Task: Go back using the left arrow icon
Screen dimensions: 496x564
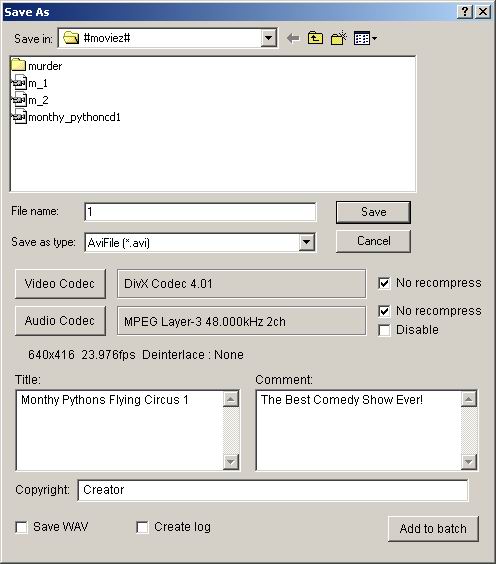Action: click(293, 38)
